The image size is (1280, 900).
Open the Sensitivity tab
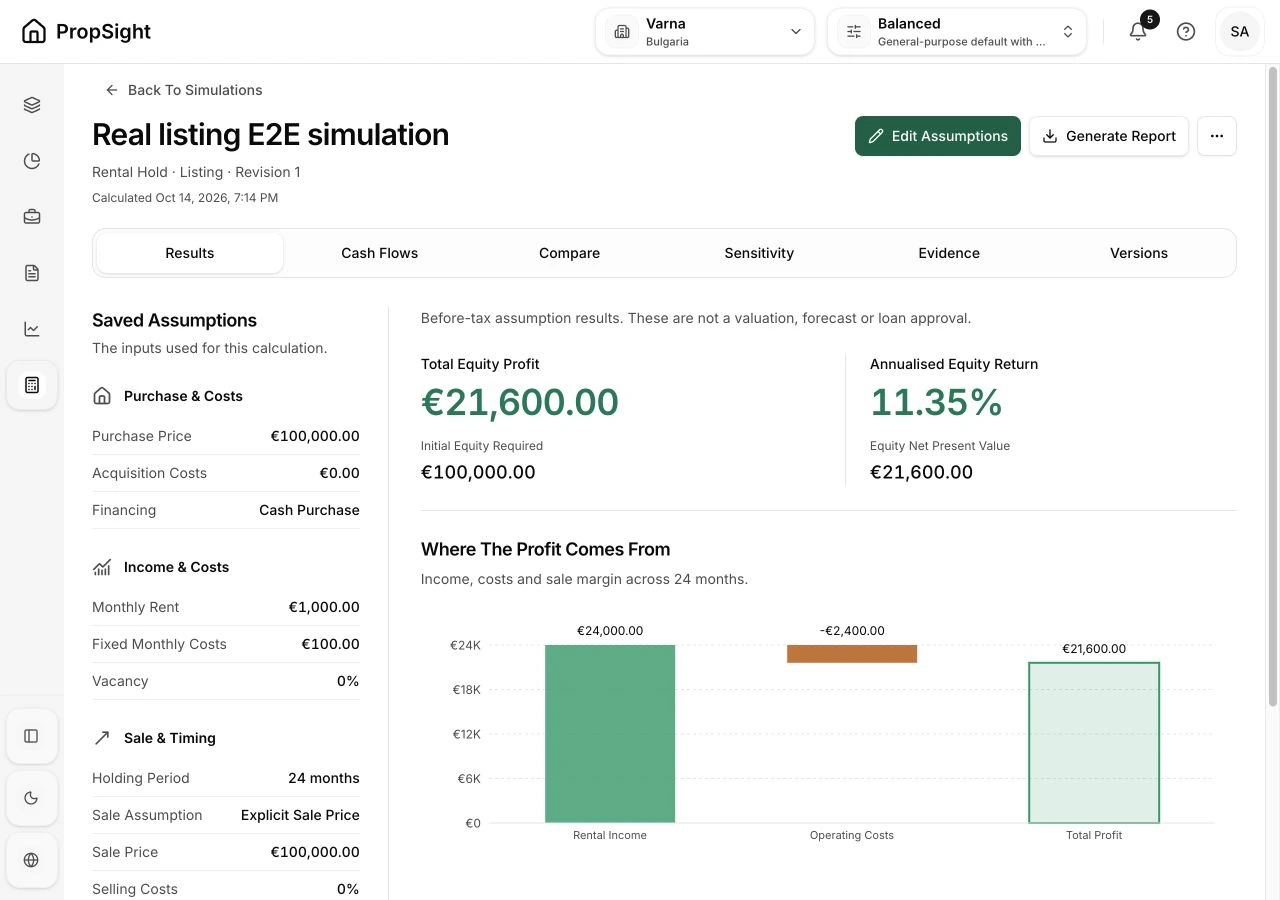coord(759,253)
